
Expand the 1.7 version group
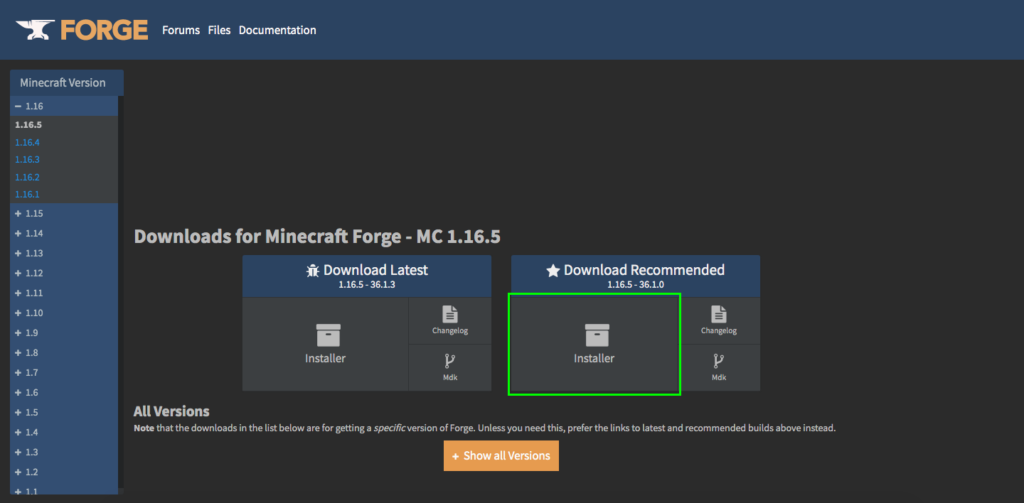[18, 372]
